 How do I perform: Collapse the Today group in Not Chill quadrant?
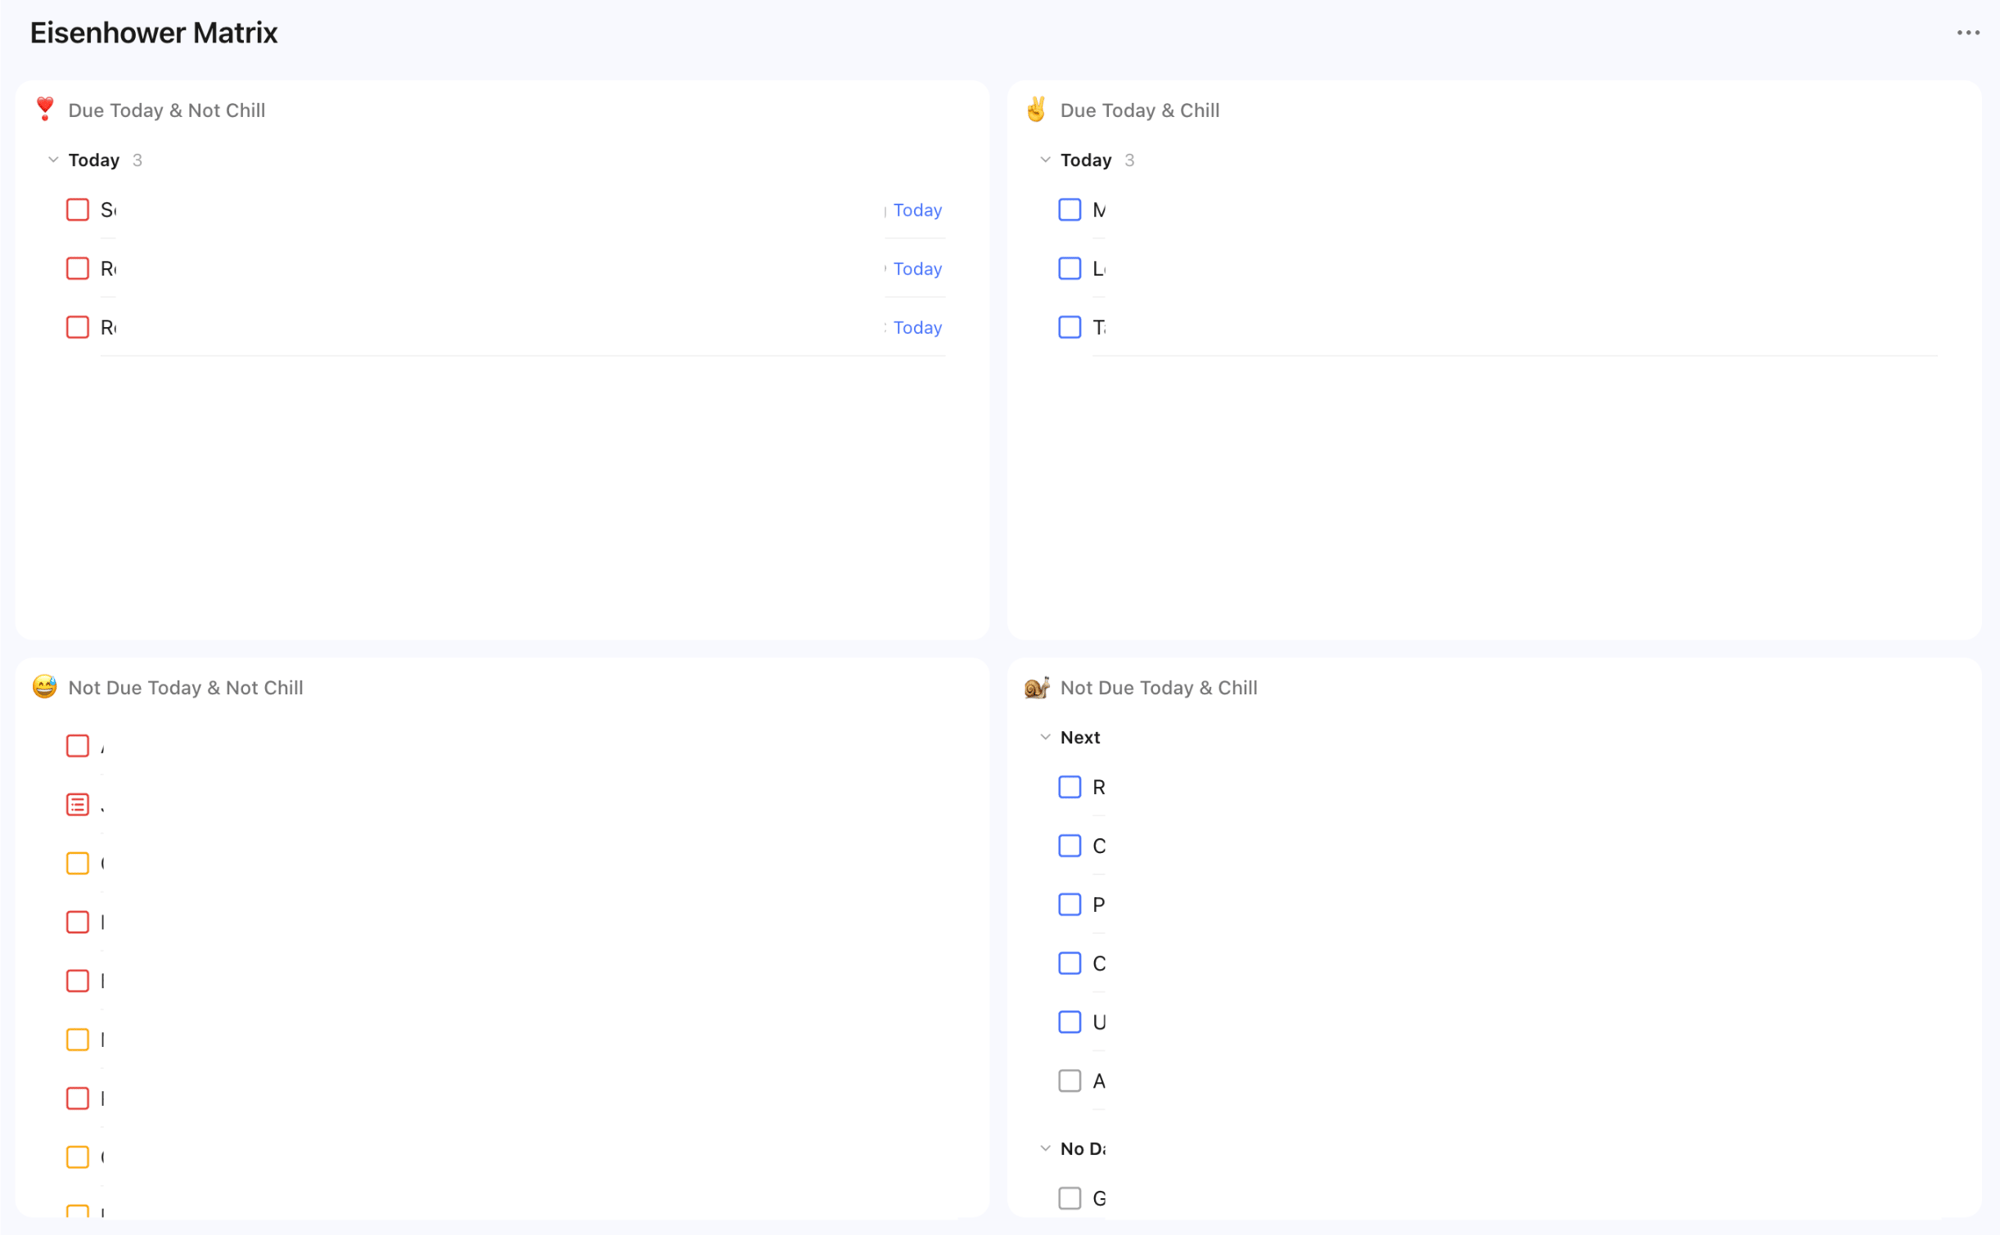click(x=53, y=160)
